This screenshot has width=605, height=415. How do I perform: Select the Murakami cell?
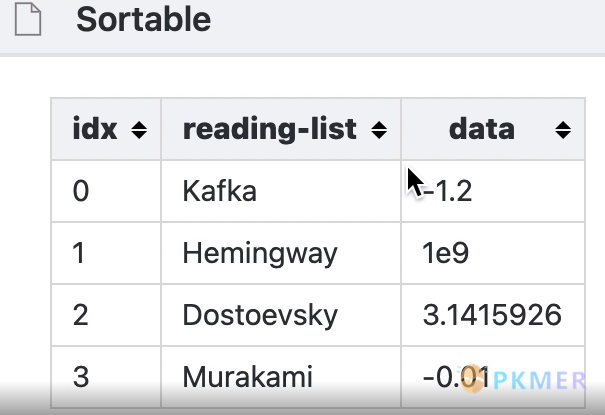(x=281, y=377)
